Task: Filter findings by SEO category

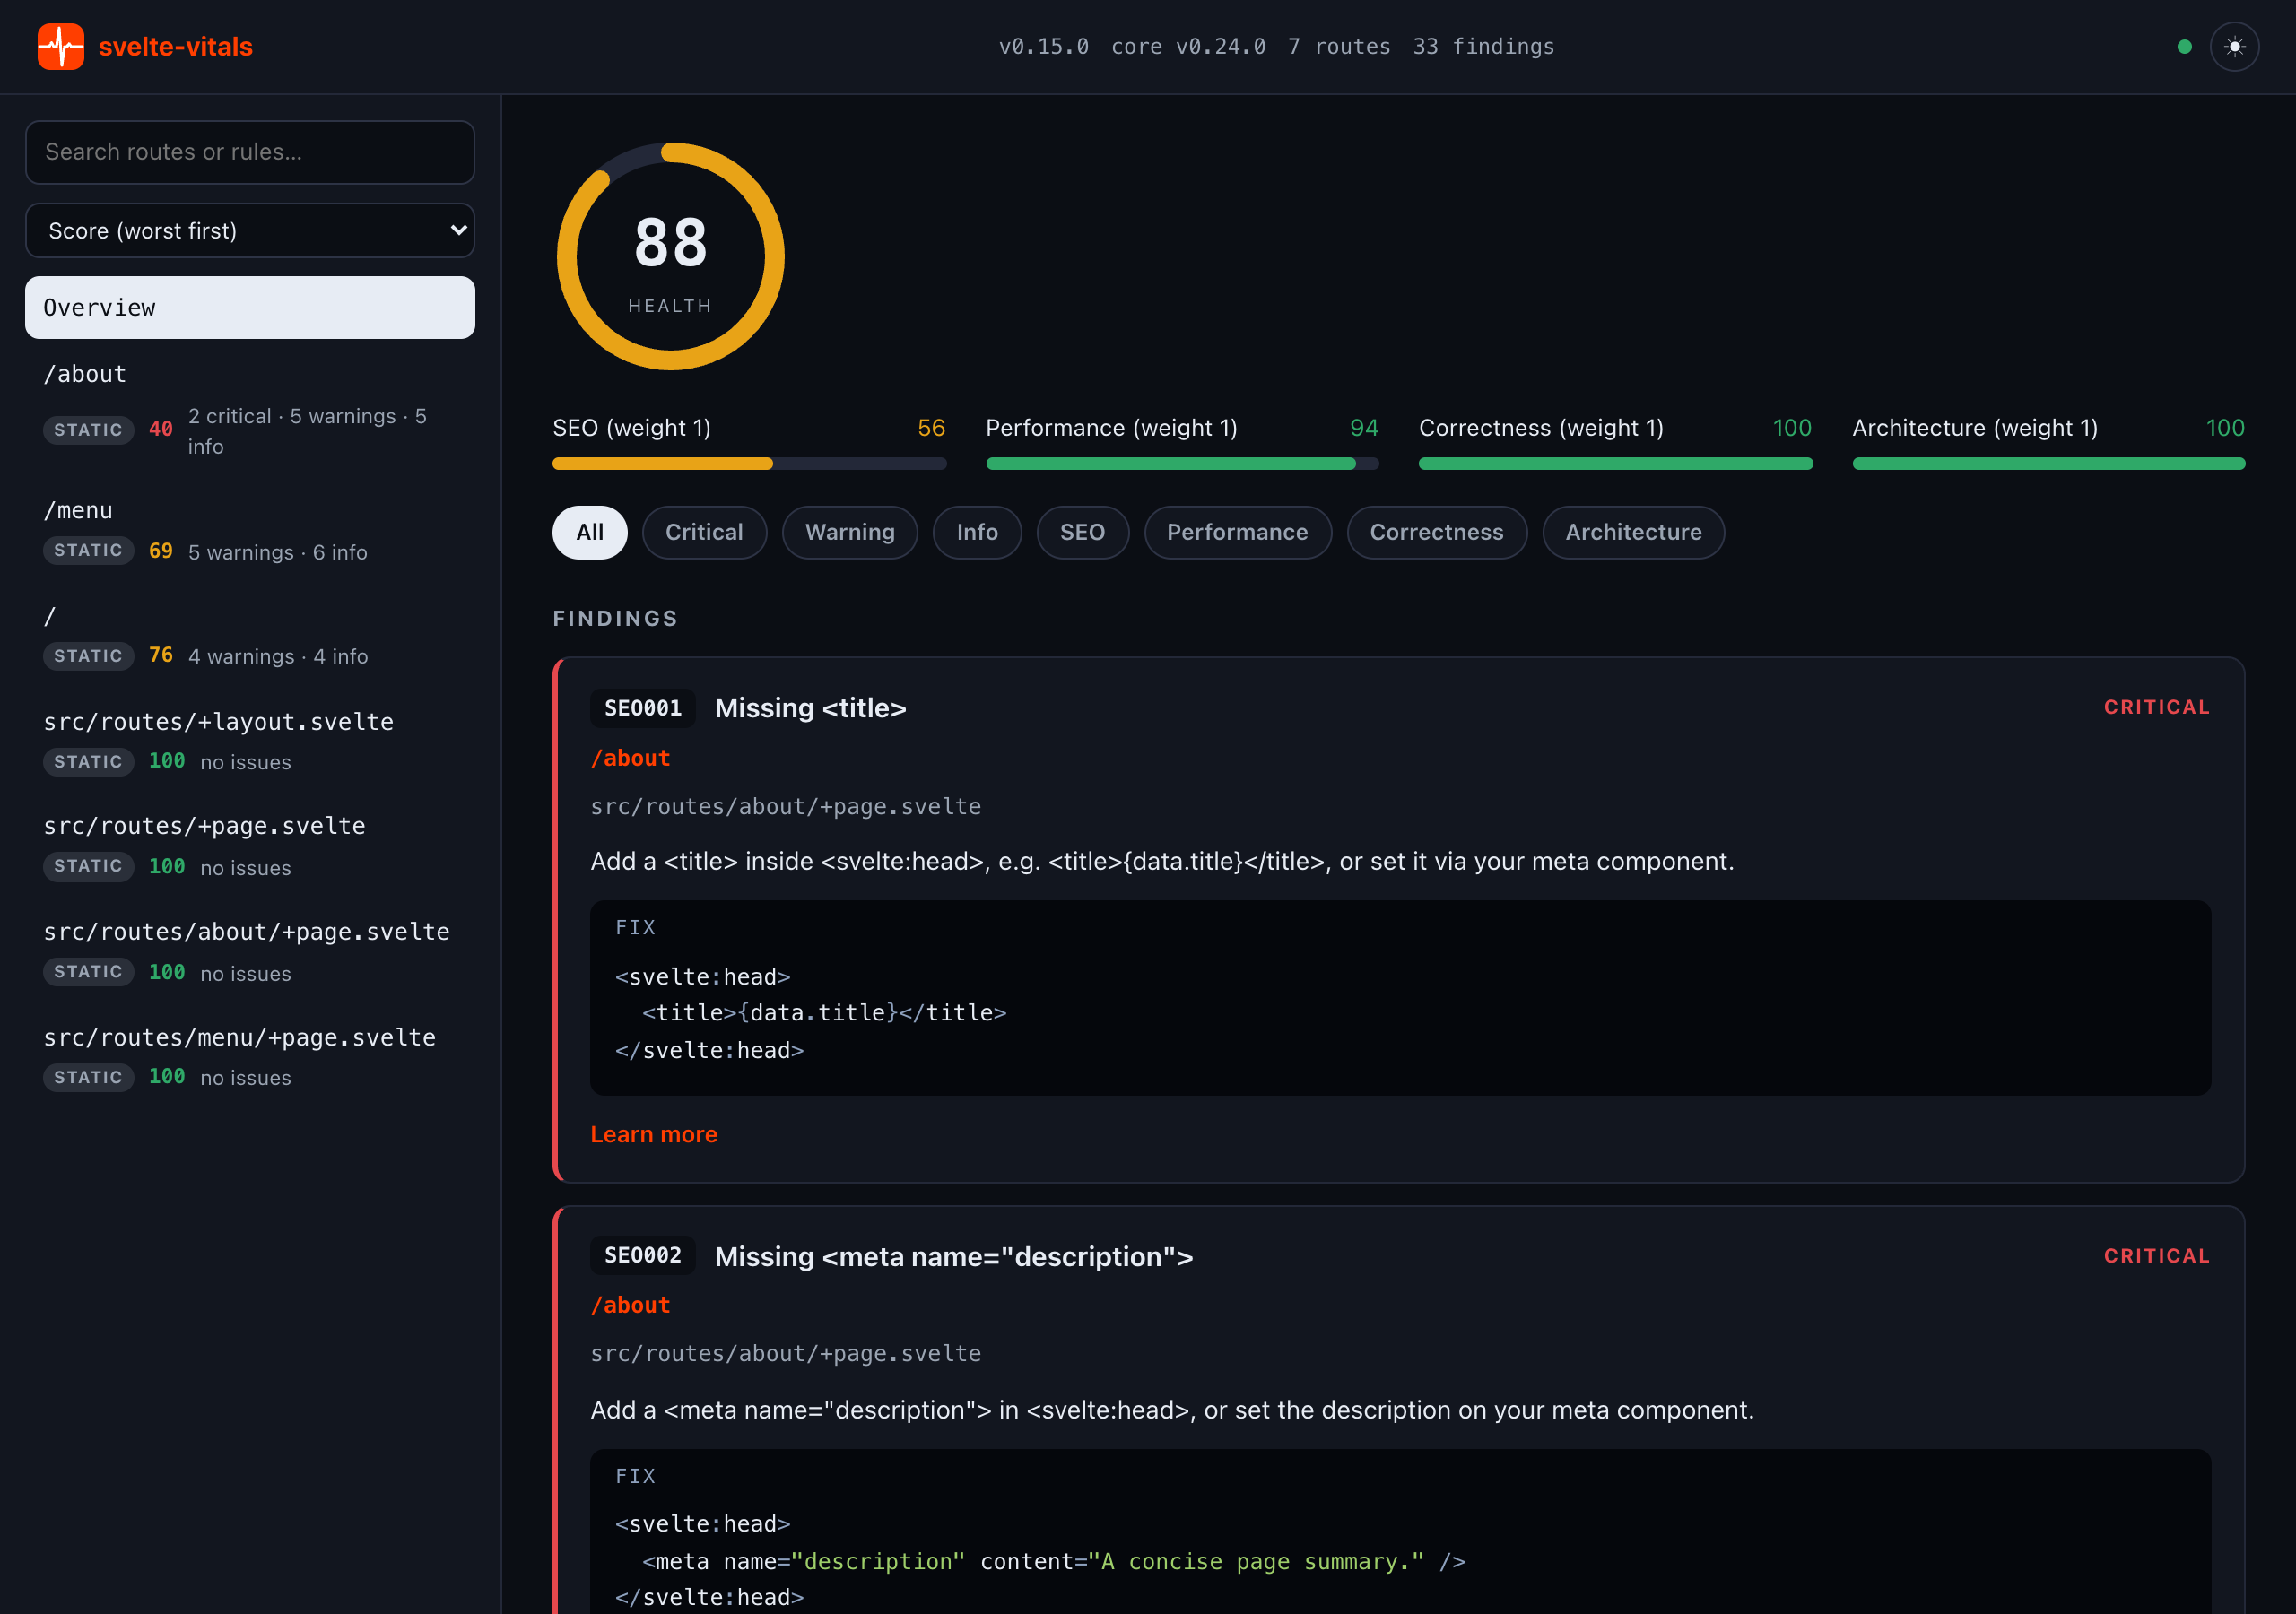Action: (x=1083, y=532)
